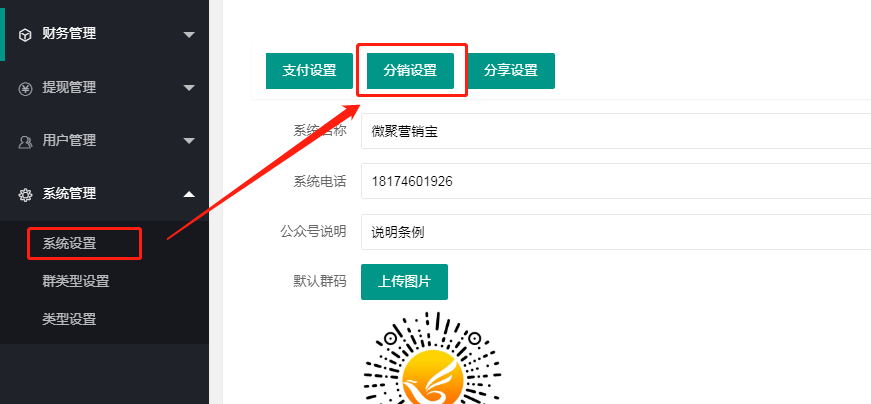The image size is (871, 404).
Task: Click the yen icon beside 提现管理
Action: [25, 88]
